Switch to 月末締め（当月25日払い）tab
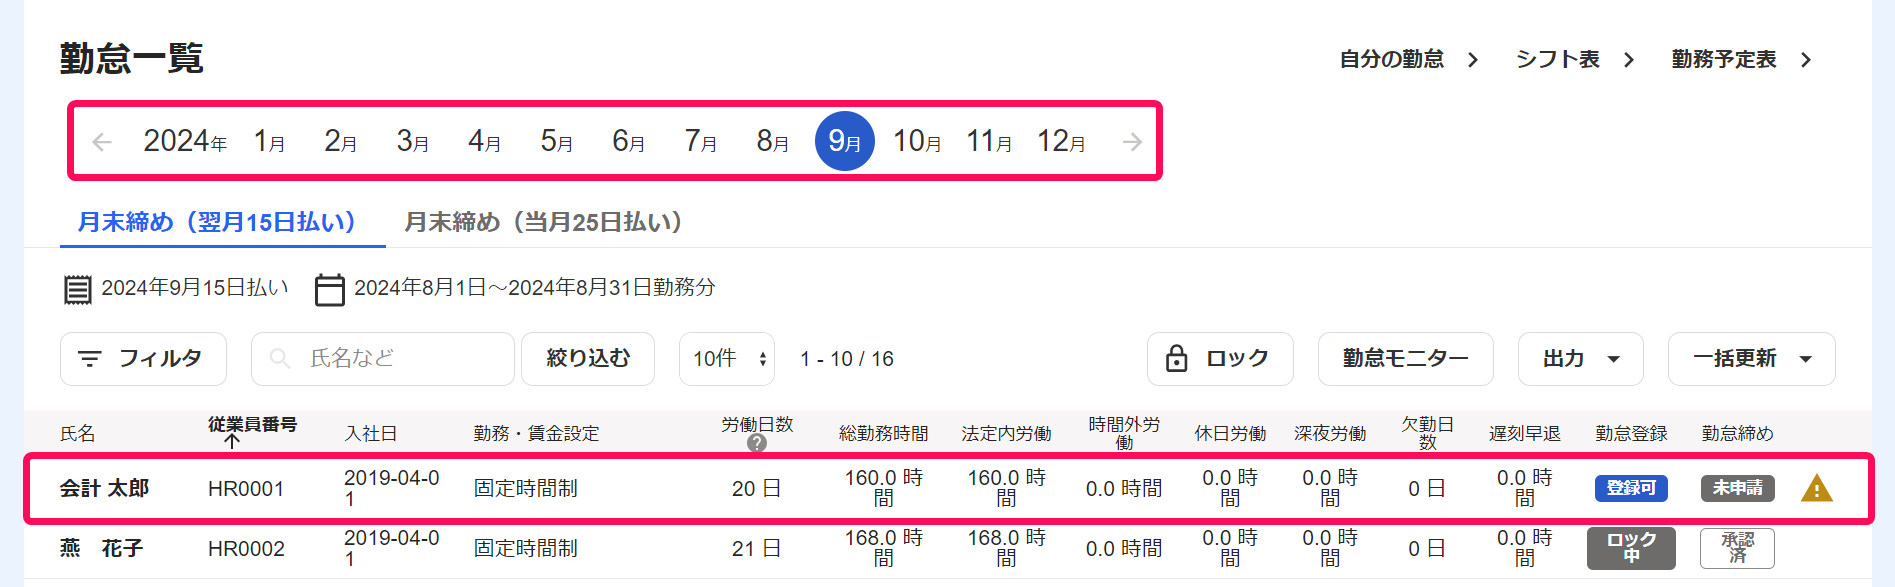This screenshot has height=587, width=1895. 543,222
